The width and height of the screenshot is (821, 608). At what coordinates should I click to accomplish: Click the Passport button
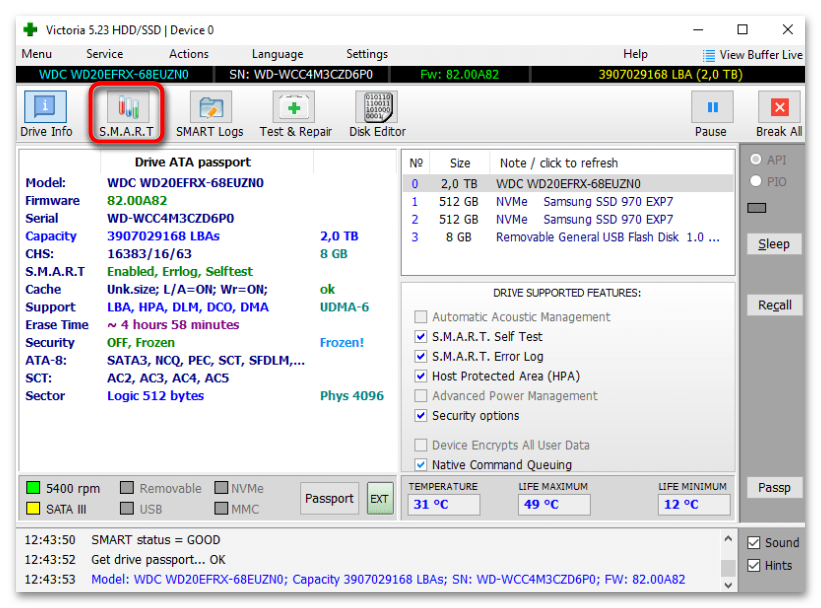[x=329, y=498]
